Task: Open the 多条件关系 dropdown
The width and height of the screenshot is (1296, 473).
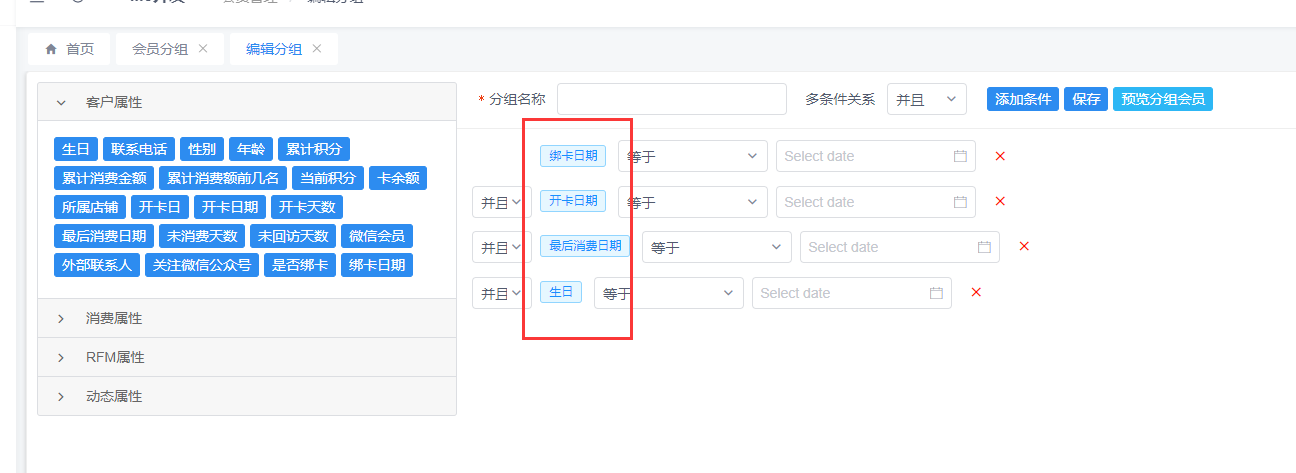Action: tap(926, 99)
